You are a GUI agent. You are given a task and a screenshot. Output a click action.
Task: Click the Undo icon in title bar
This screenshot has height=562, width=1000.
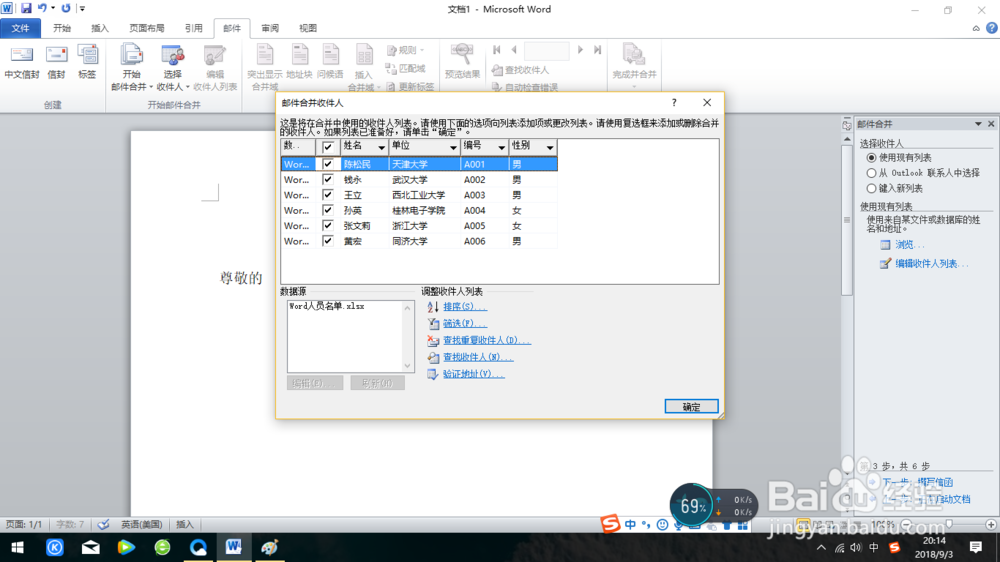pyautogui.click(x=42, y=8)
